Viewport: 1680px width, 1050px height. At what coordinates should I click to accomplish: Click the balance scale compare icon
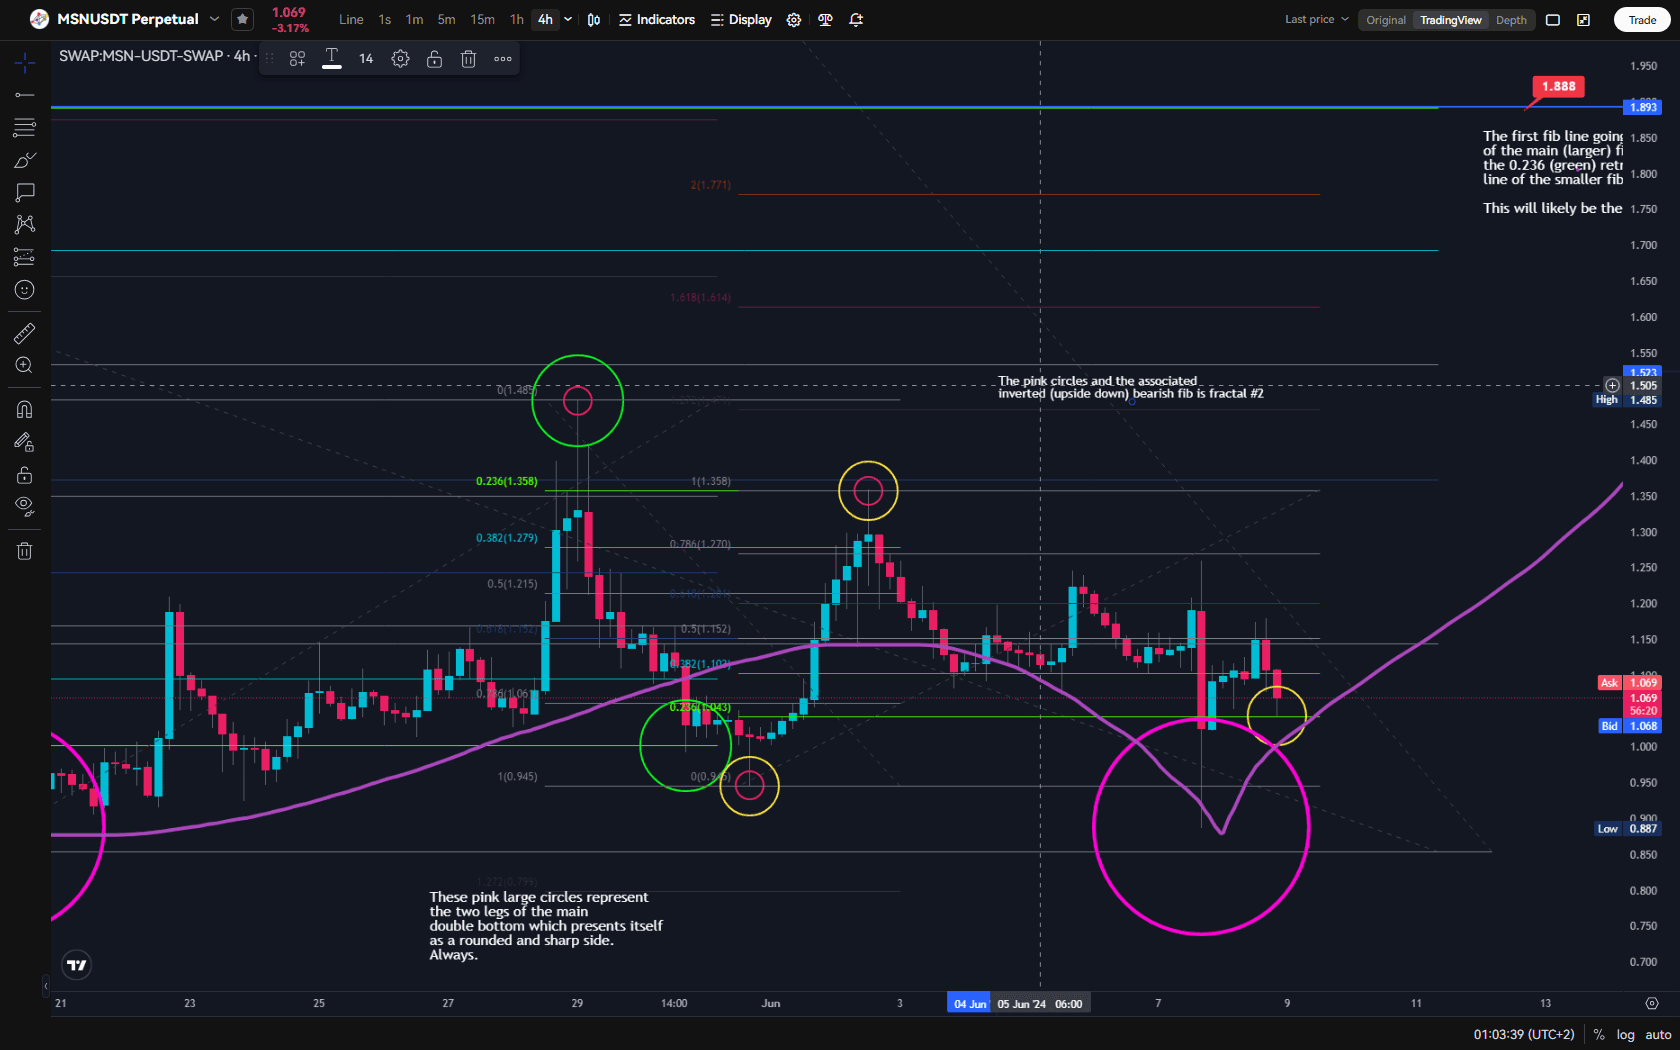point(825,20)
